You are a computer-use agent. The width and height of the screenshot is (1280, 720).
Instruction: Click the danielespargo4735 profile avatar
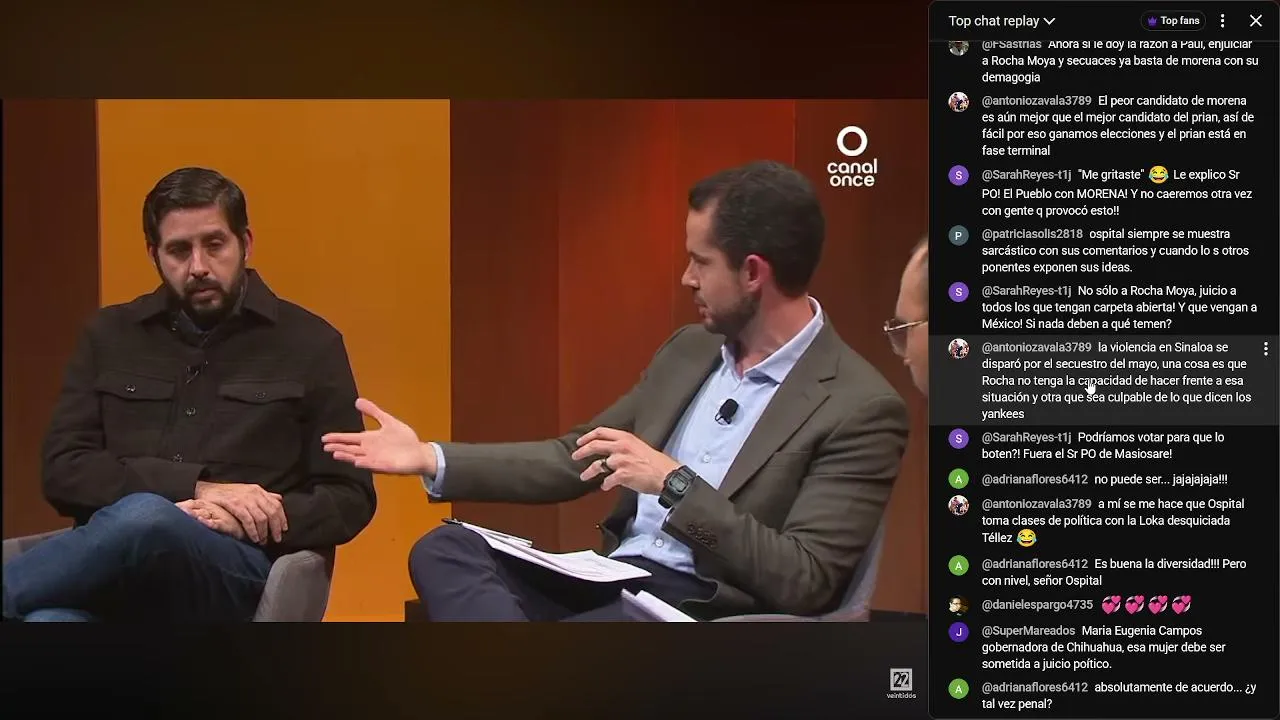[x=959, y=606]
